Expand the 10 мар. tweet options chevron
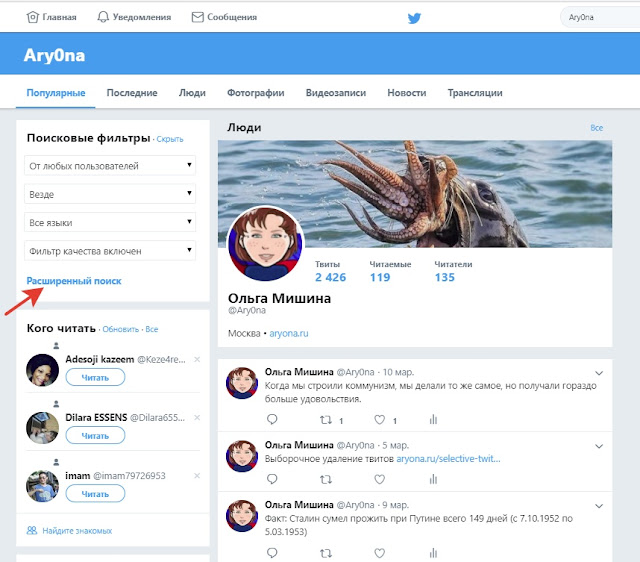Screen dimensions: 640x562 (x=599, y=373)
